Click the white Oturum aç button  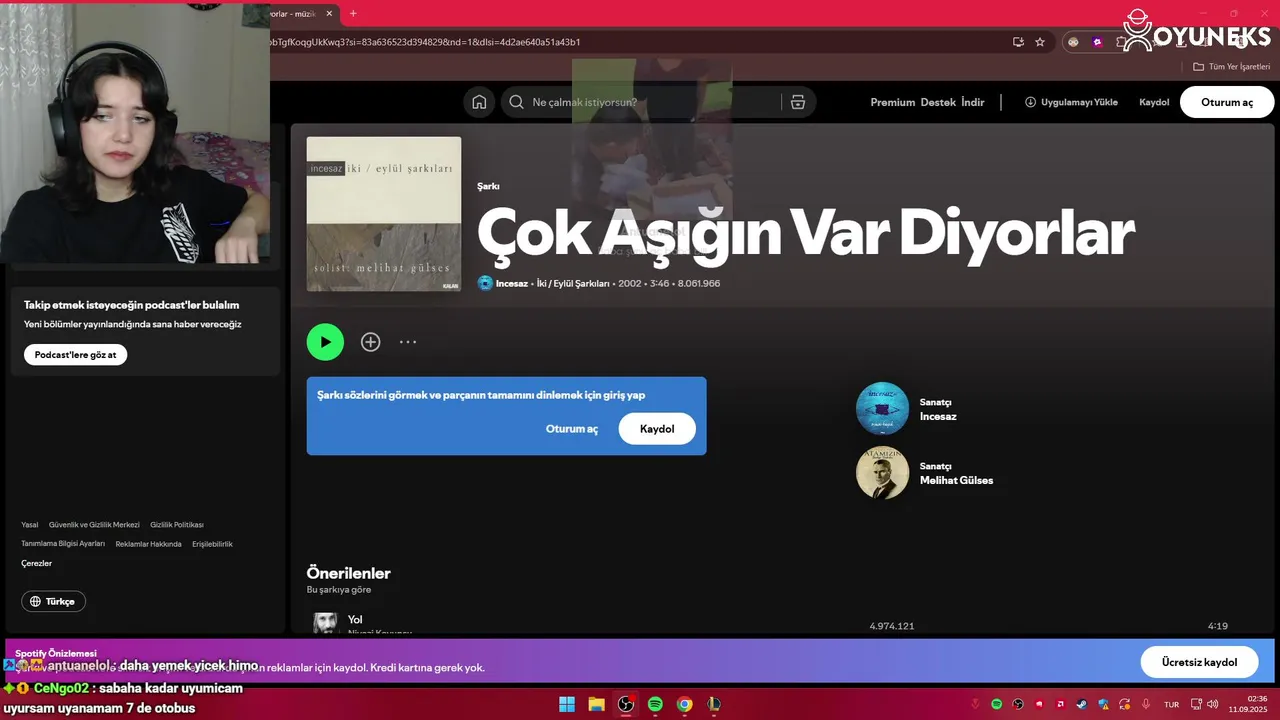click(x=1227, y=102)
